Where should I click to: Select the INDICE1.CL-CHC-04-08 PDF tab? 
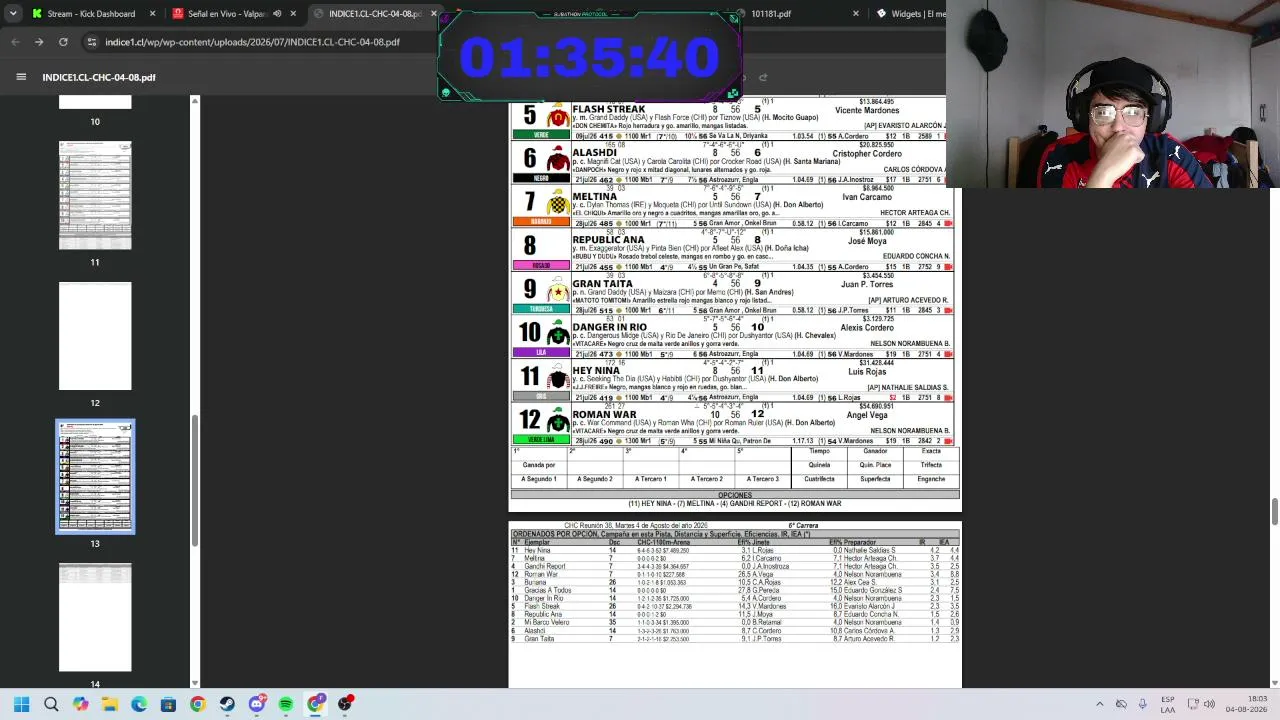[374, 14]
